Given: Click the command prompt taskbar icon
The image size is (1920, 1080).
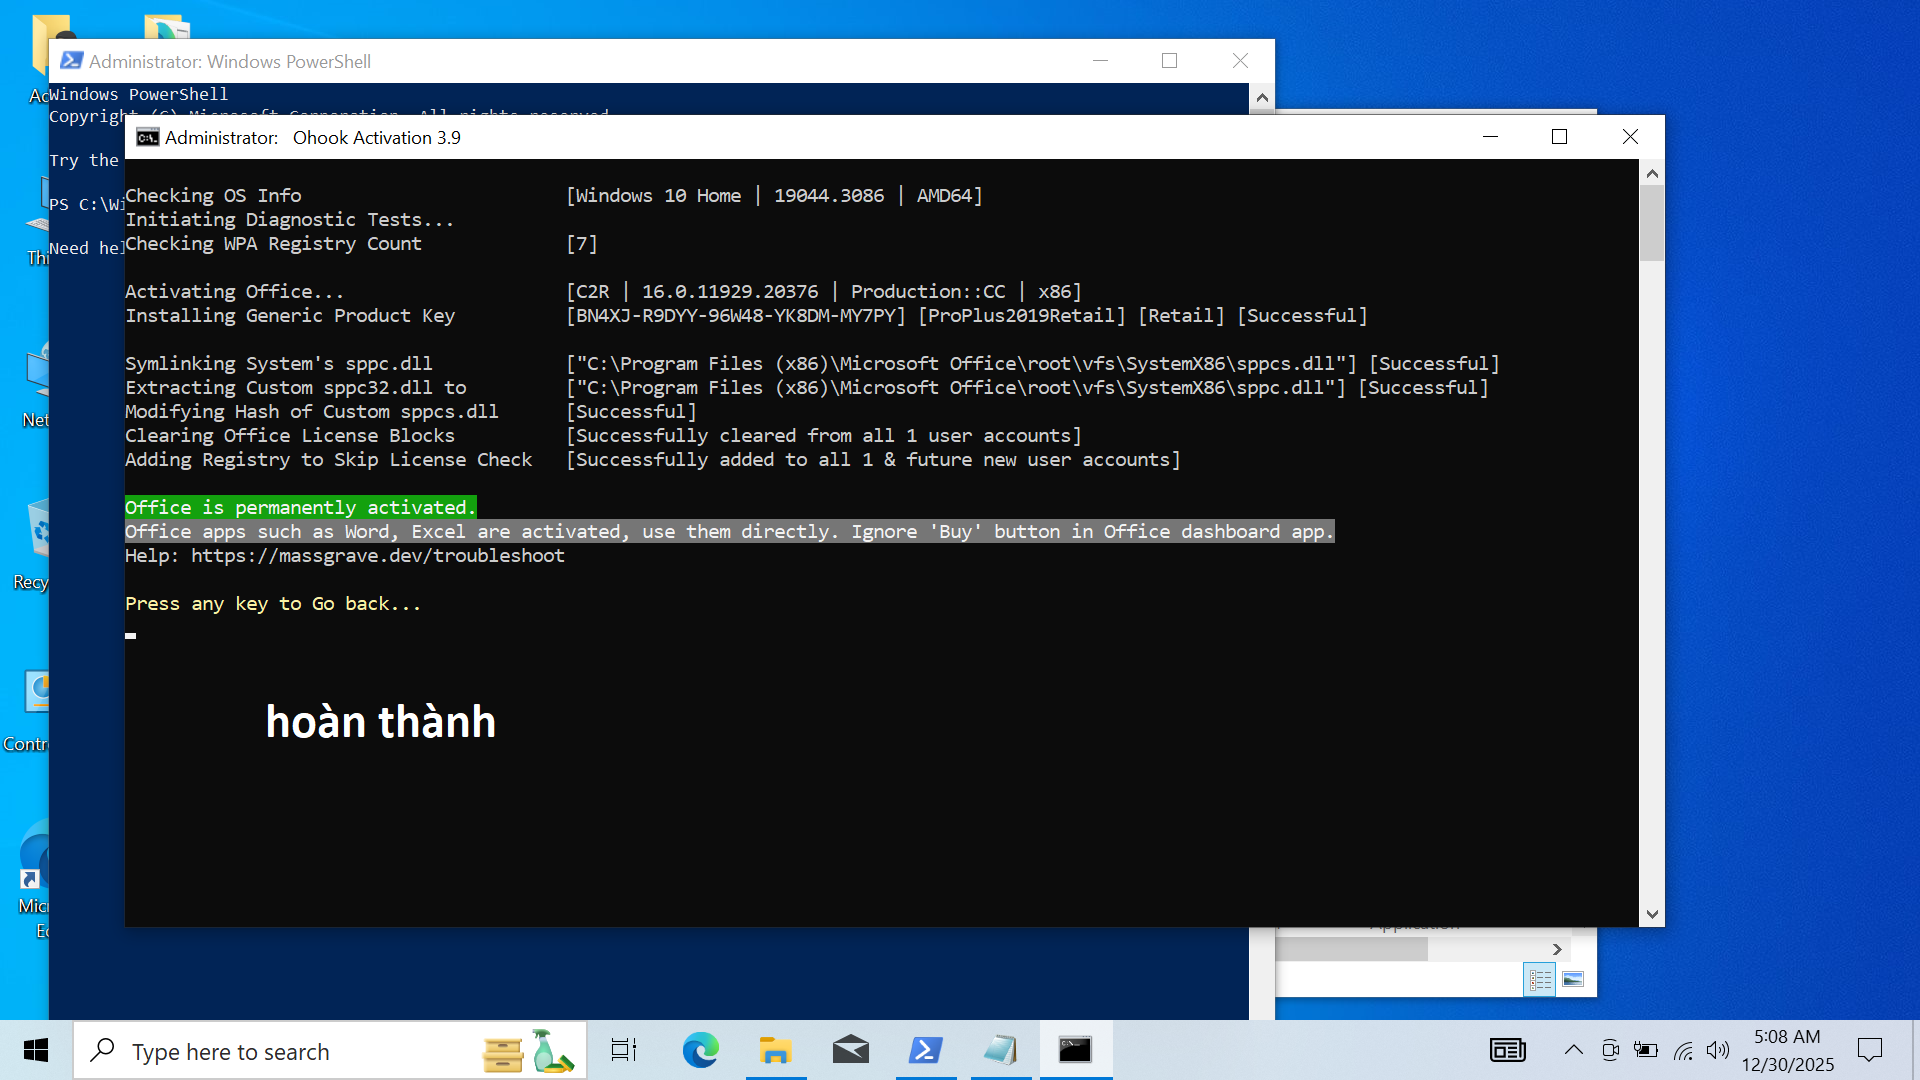Looking at the screenshot, I should [1075, 1050].
